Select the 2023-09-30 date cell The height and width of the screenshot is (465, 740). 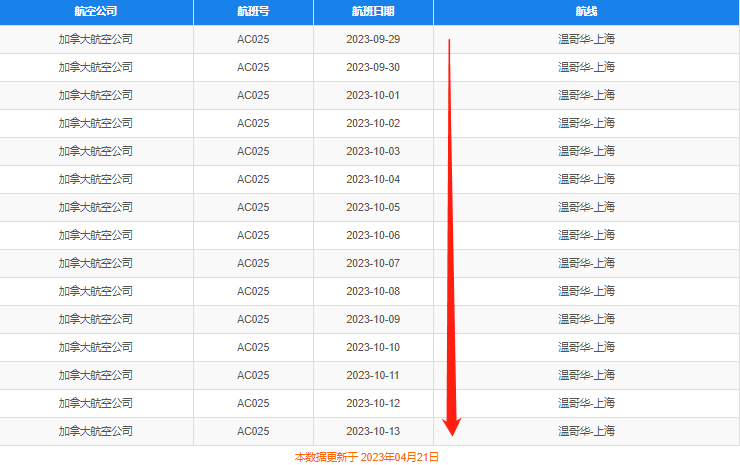point(373,67)
